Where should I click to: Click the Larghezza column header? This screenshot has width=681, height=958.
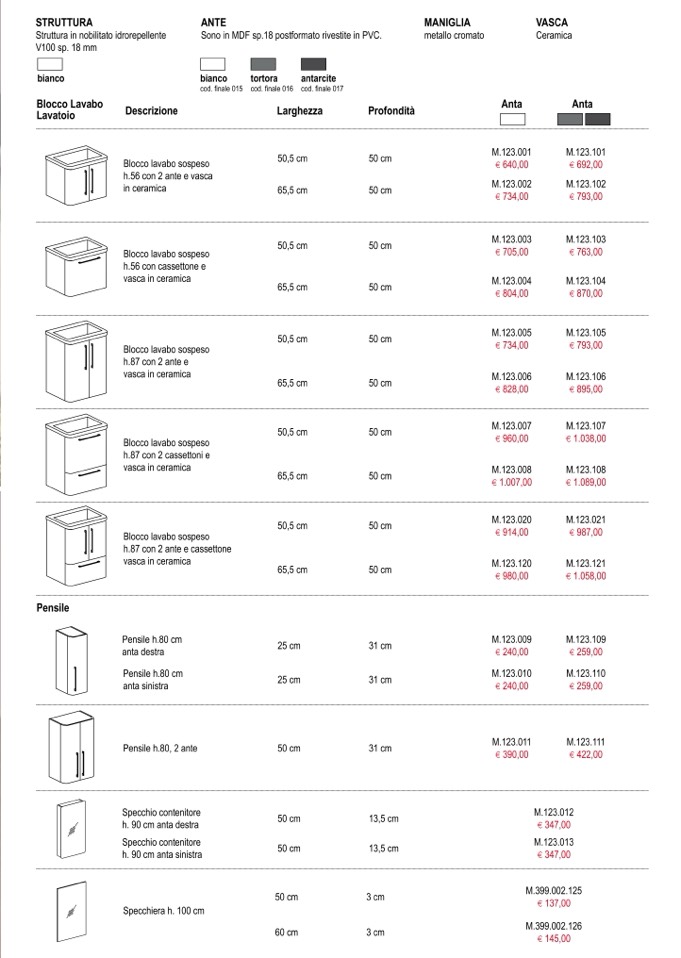coord(299,111)
